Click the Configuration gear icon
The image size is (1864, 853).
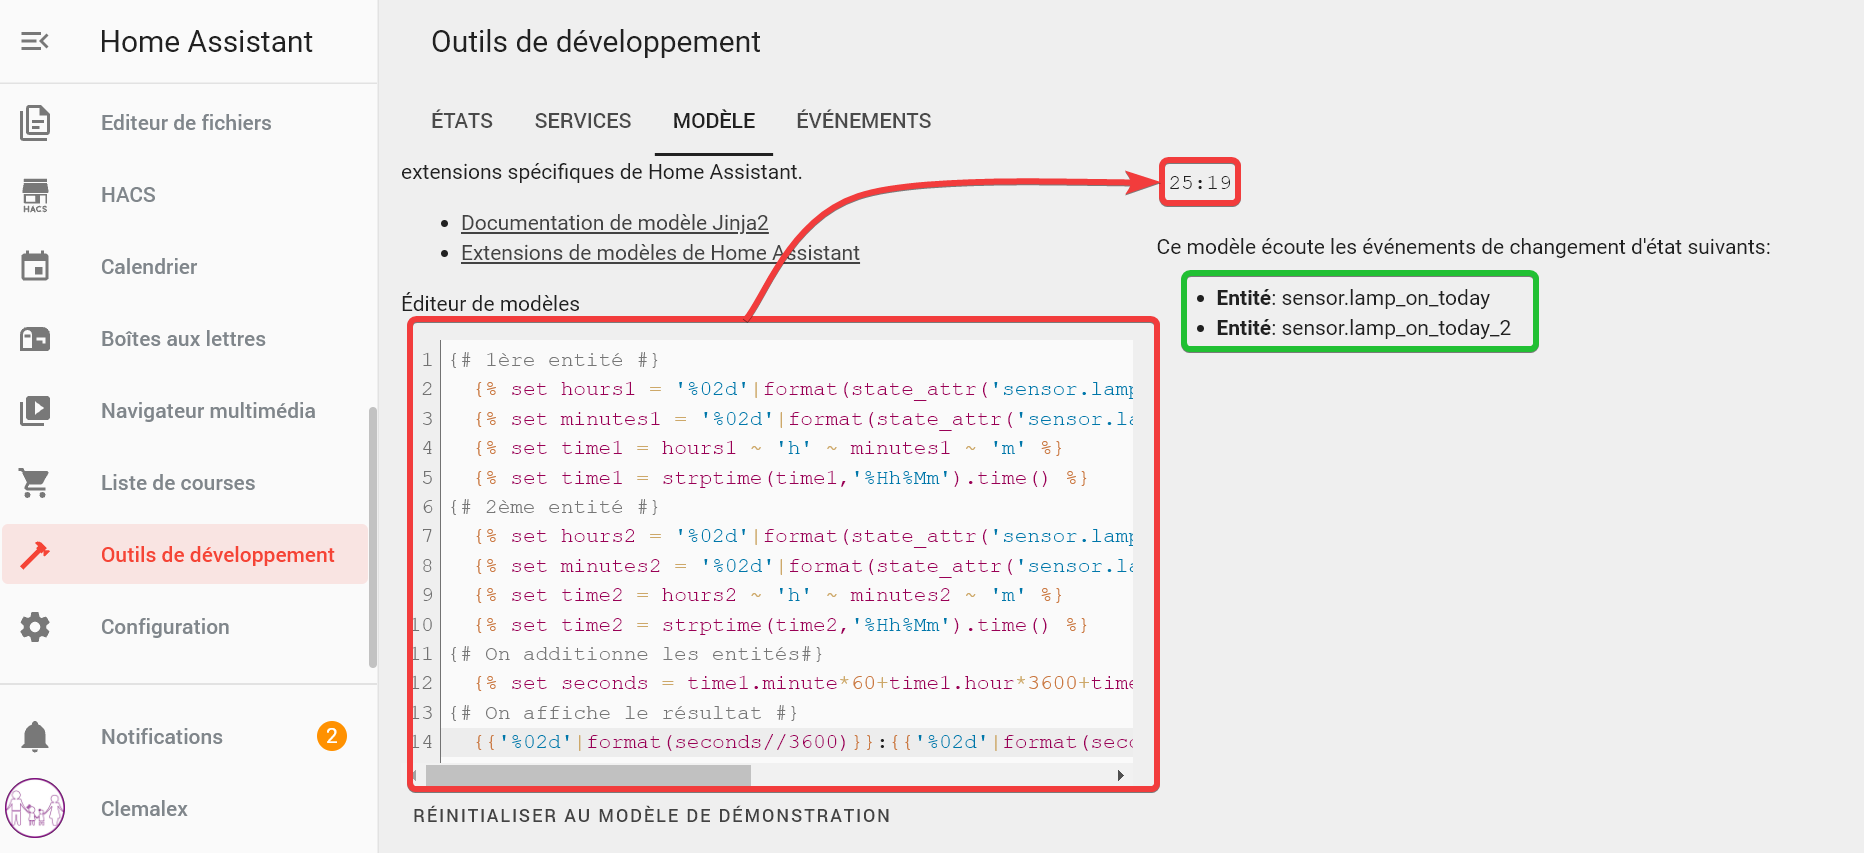(35, 627)
